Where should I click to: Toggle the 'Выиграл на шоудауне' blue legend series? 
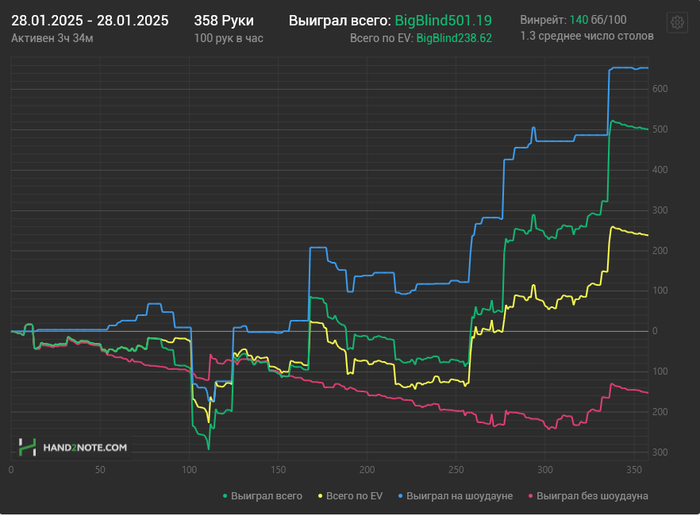tap(455, 496)
